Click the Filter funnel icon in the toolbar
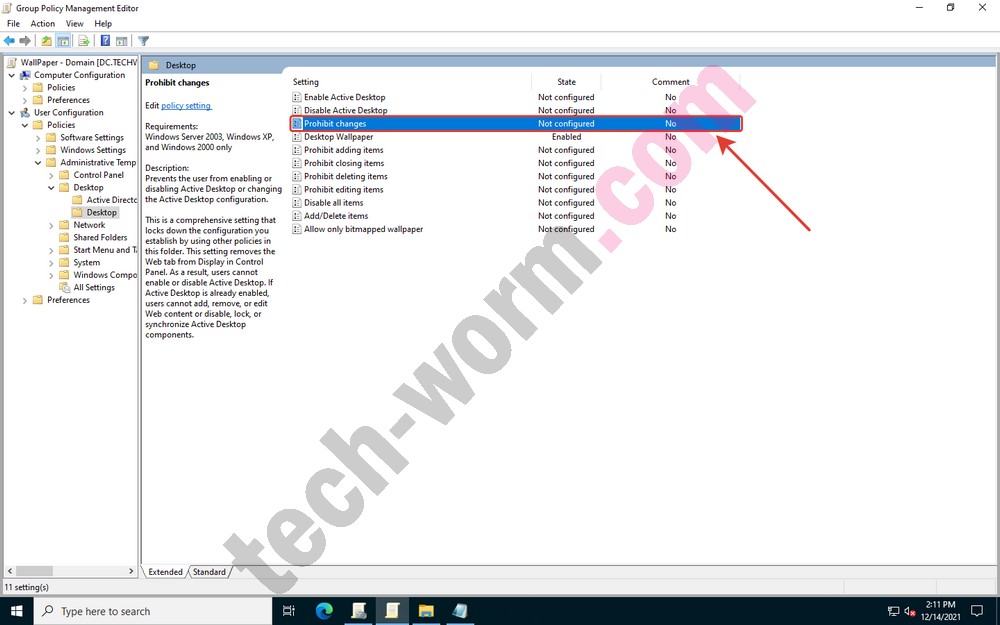Image resolution: width=1000 pixels, height=625 pixels. click(143, 41)
